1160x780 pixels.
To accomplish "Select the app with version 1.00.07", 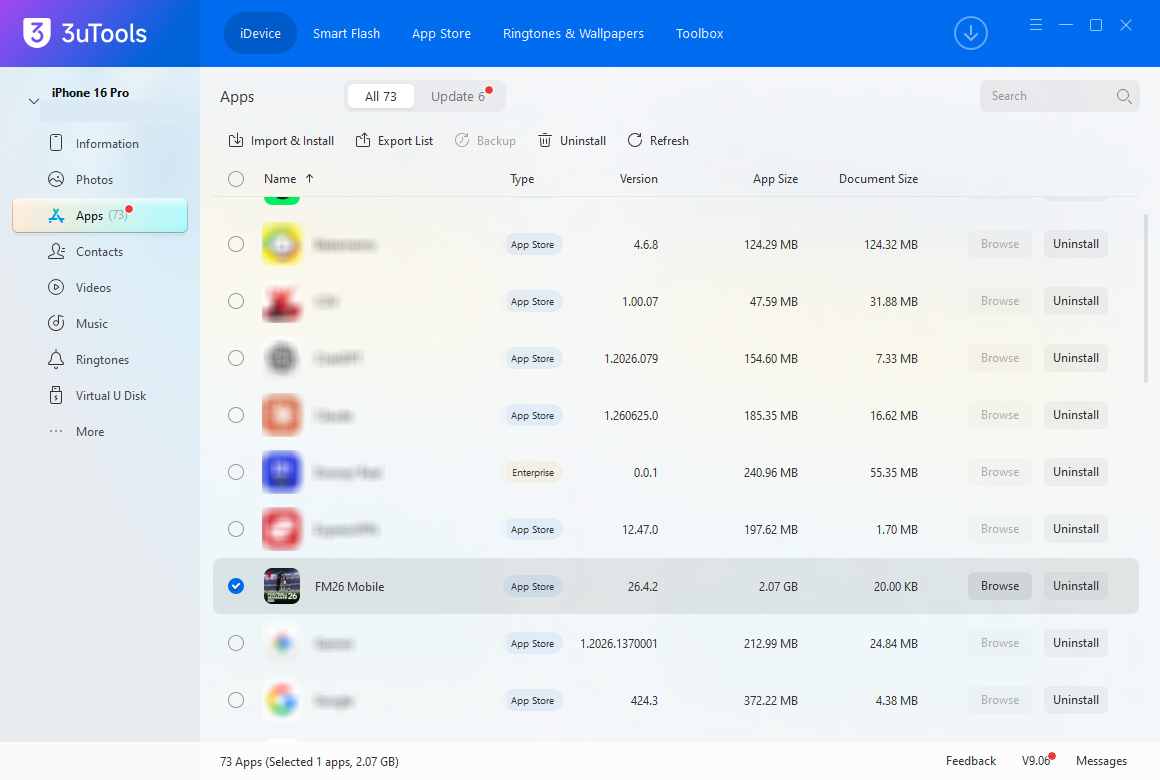I will coord(236,301).
